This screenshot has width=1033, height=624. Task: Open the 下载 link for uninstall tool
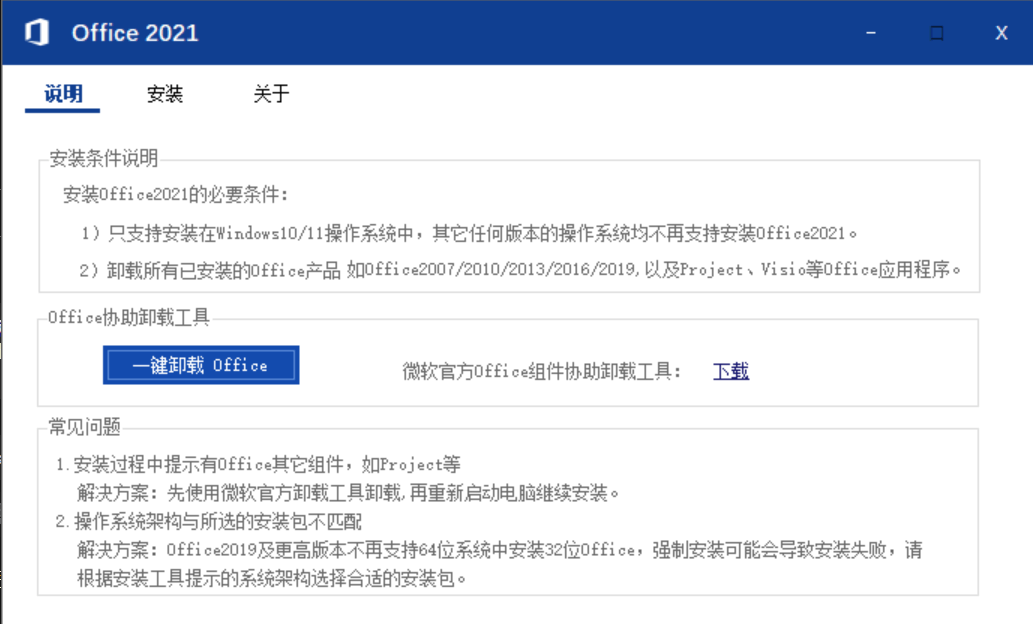pos(731,371)
